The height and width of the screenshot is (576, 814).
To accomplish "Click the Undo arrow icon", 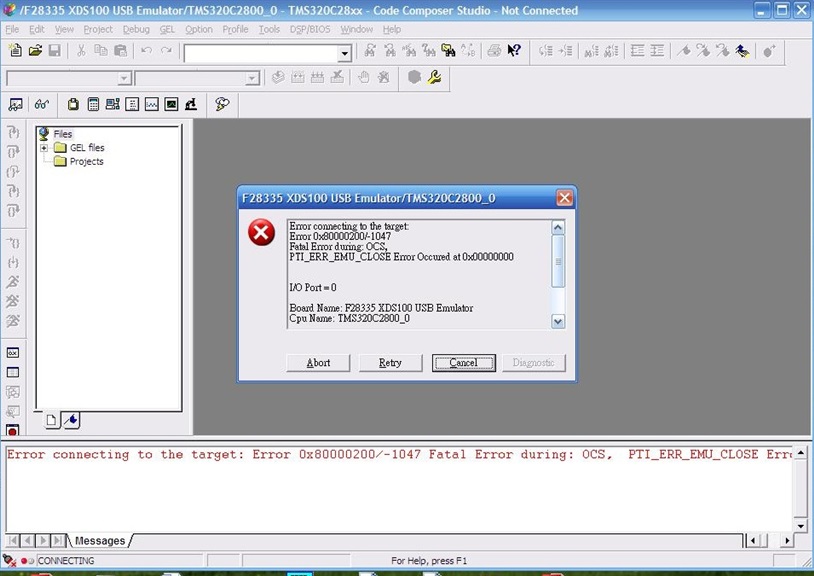I will point(146,50).
